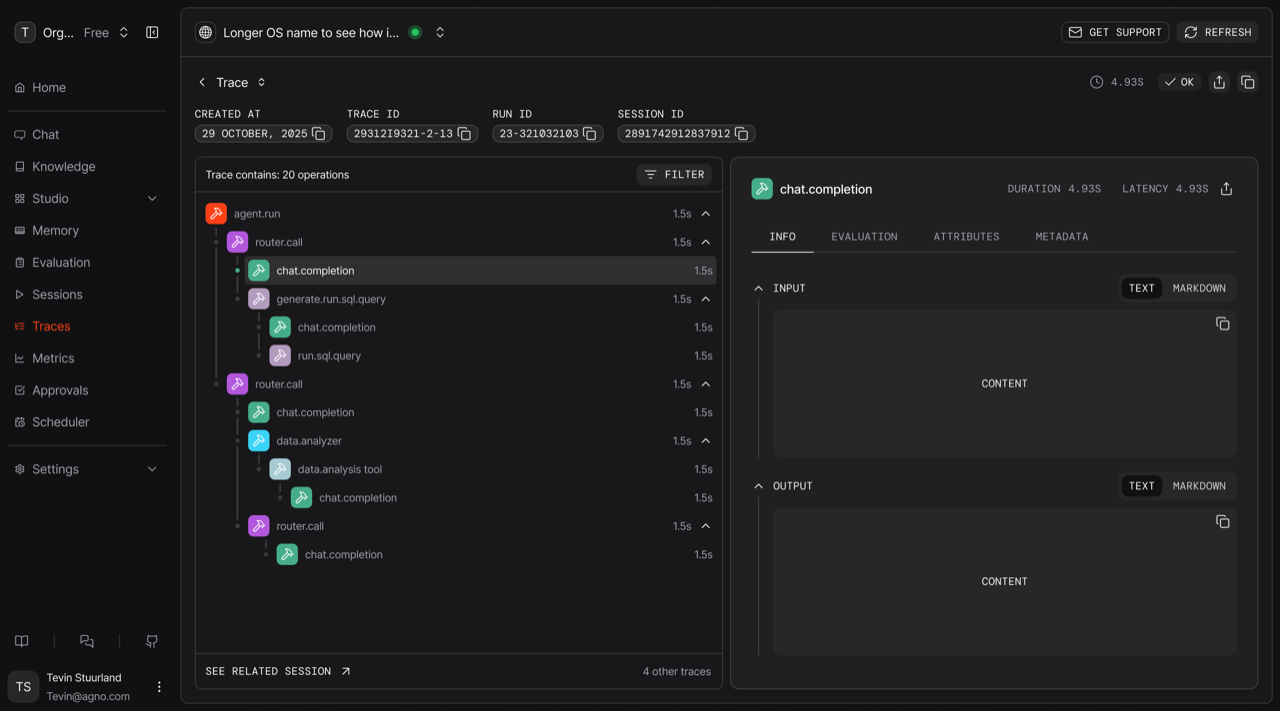
Task: Copy the Input content
Action: point(1222,323)
